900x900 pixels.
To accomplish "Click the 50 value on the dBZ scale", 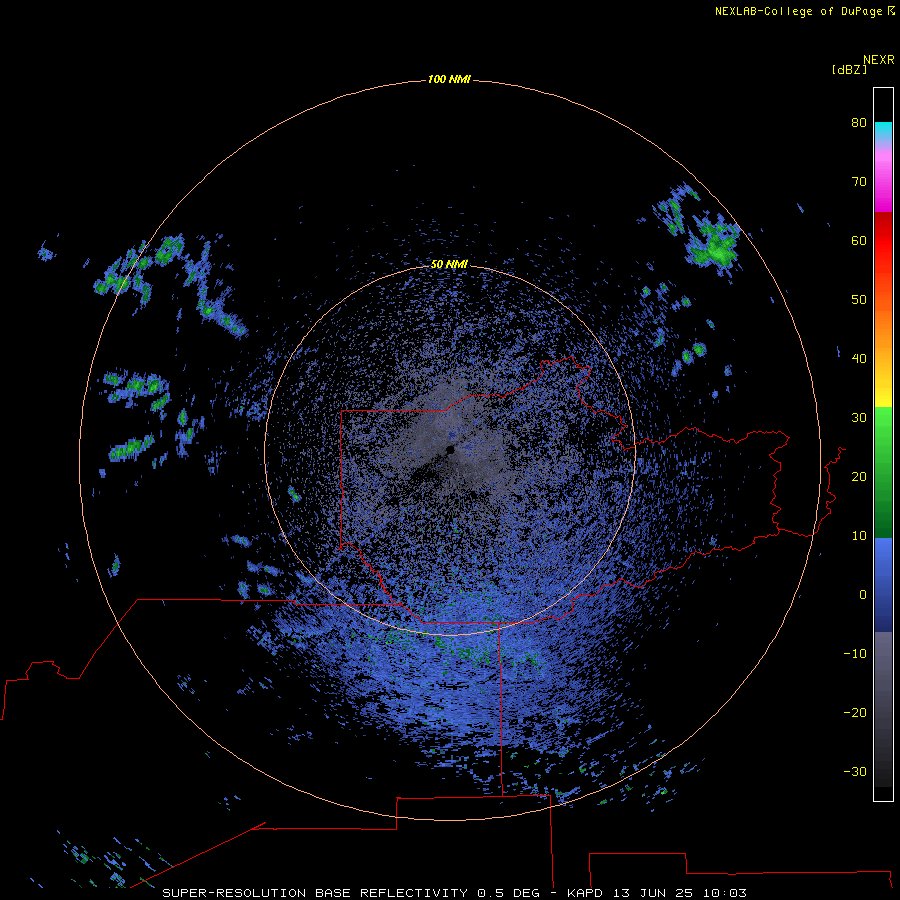I will pos(859,300).
